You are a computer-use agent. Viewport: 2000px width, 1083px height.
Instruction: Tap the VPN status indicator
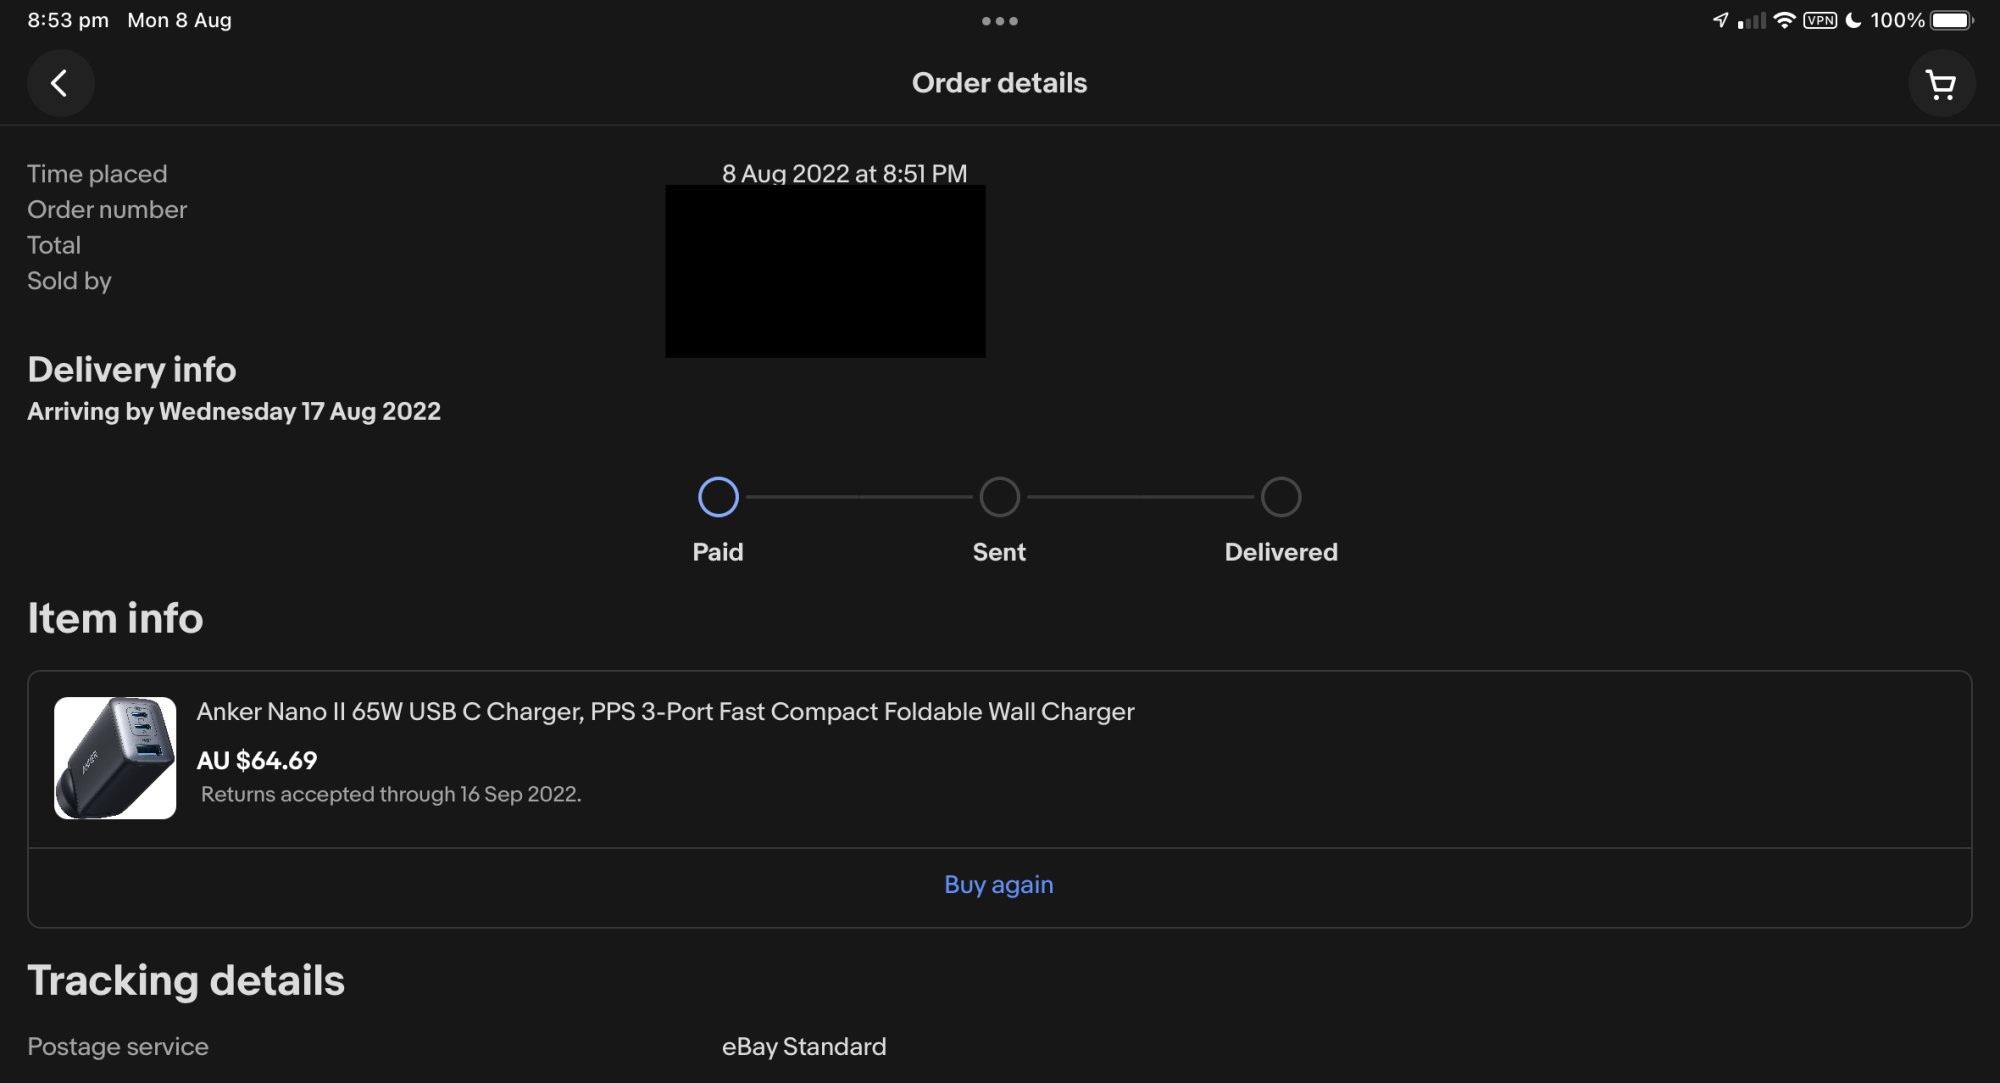click(1819, 20)
